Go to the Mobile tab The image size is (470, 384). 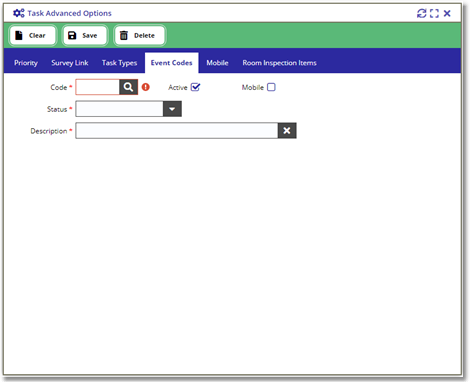click(x=217, y=63)
